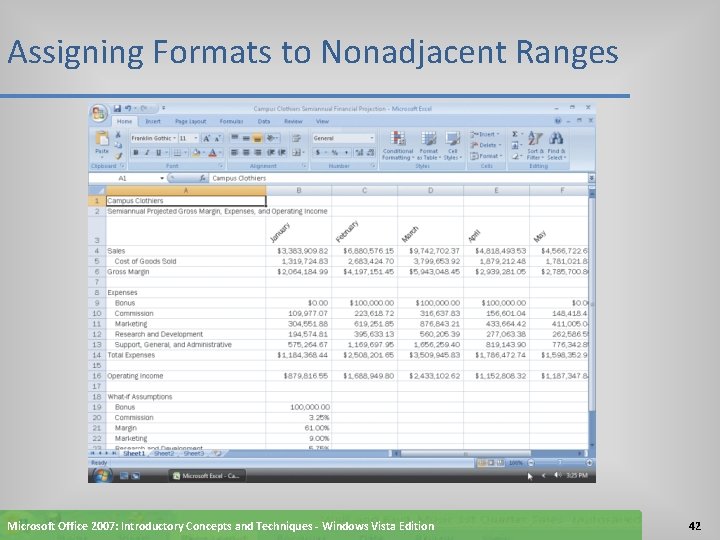Viewport: 720px width, 540px height.
Task: Click Decrease Font Size icon
Action: click(x=217, y=138)
